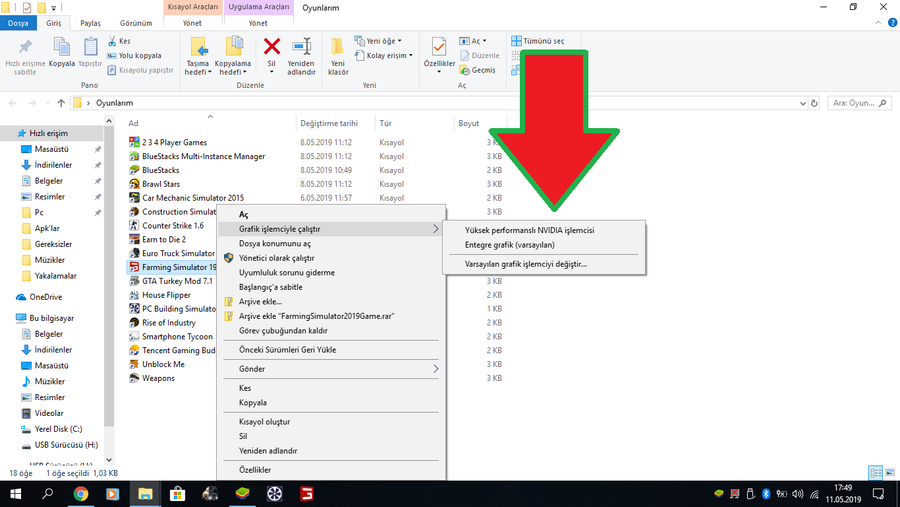Select Entegre grafik (varsayılan)
The width and height of the screenshot is (900, 507).
tap(510, 245)
